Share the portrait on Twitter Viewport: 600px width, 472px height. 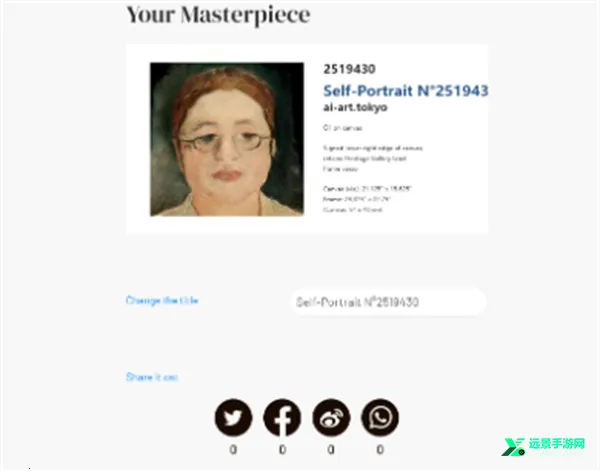pyautogui.click(x=233, y=417)
